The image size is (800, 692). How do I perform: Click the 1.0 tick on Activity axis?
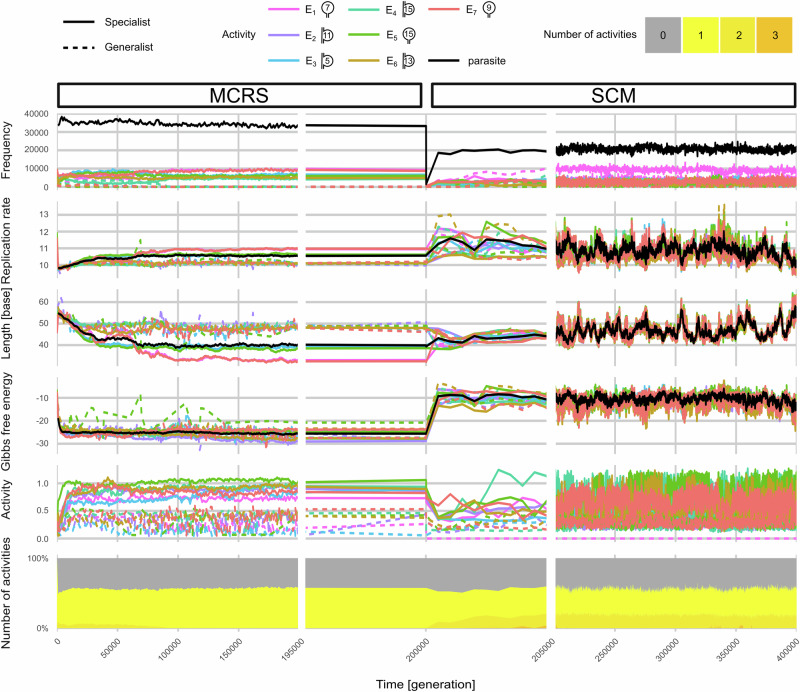coord(43,483)
